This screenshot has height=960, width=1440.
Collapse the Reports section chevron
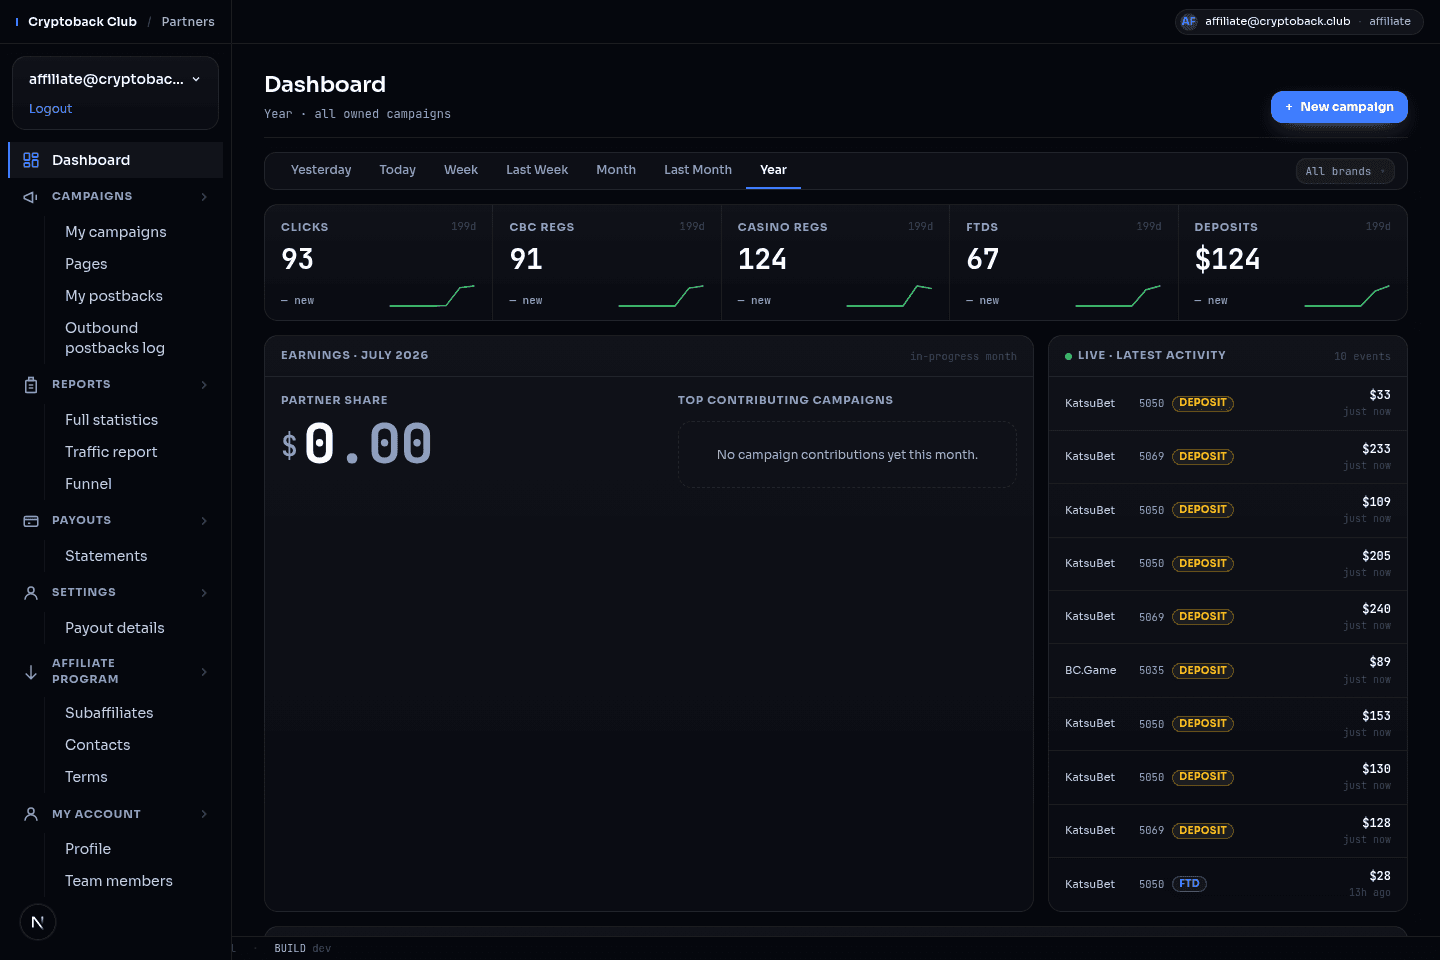204,385
